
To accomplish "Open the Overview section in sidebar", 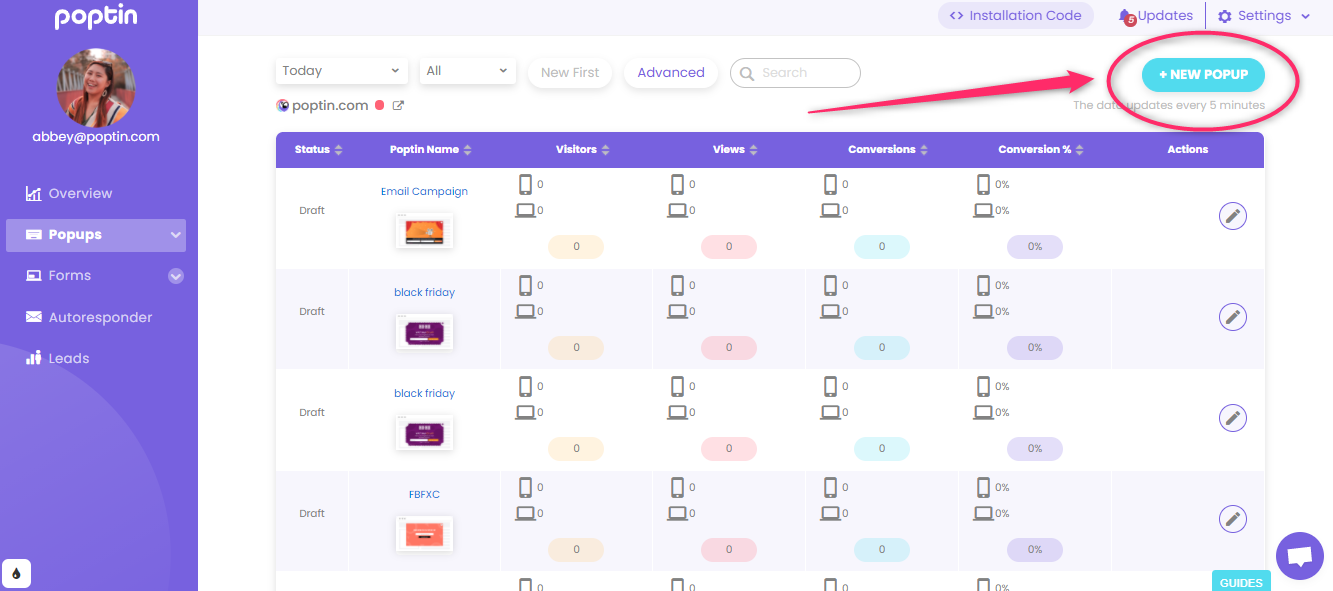I will pos(69,194).
